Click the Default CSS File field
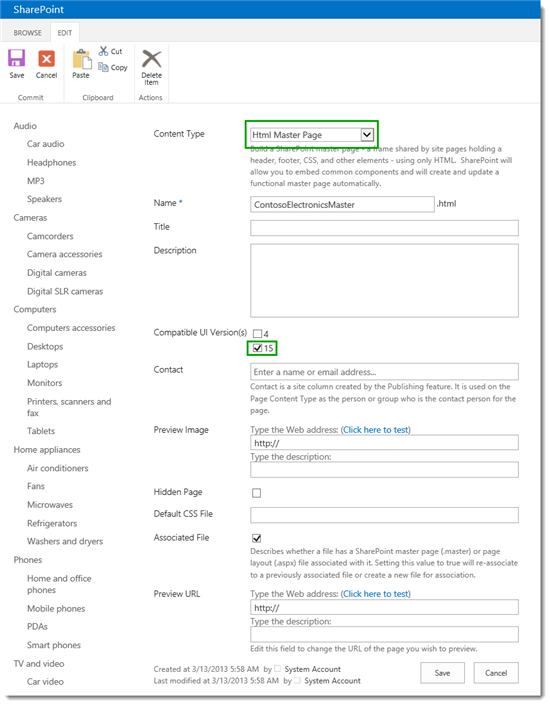 pyautogui.click(x=385, y=515)
